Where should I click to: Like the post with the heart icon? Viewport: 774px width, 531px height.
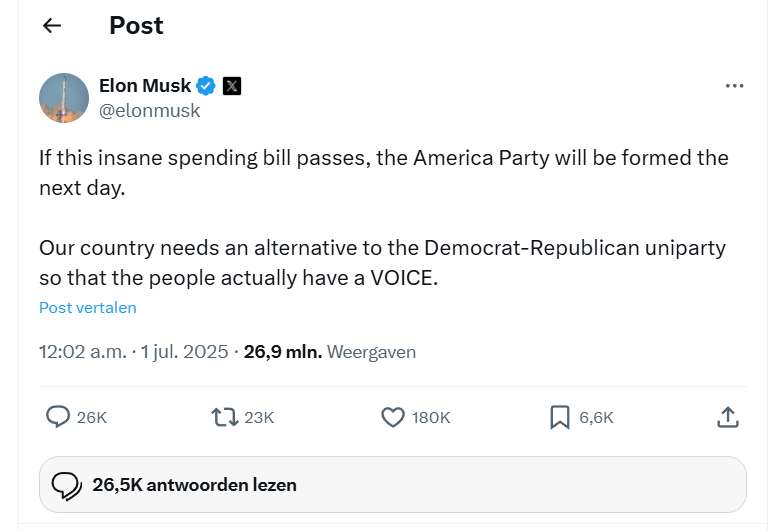click(394, 417)
